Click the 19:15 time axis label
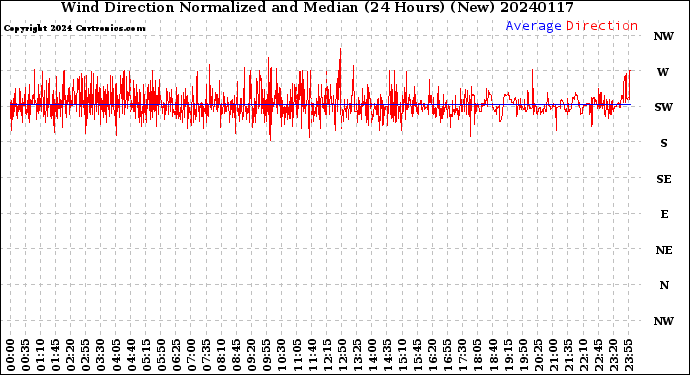Image resolution: width=690 pixels, height=375 pixels. (x=508, y=355)
